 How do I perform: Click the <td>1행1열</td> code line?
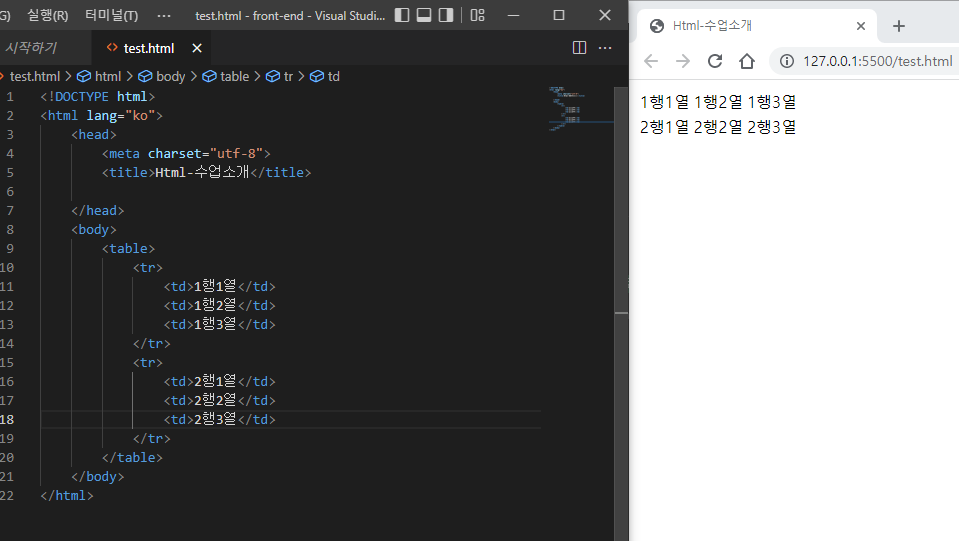coord(220,286)
